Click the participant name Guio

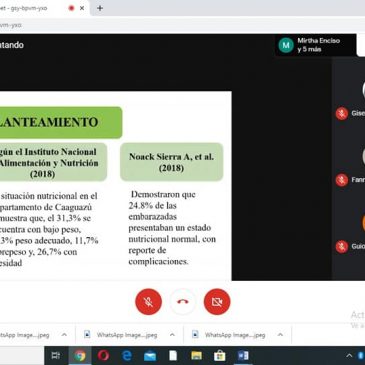coord(358,247)
